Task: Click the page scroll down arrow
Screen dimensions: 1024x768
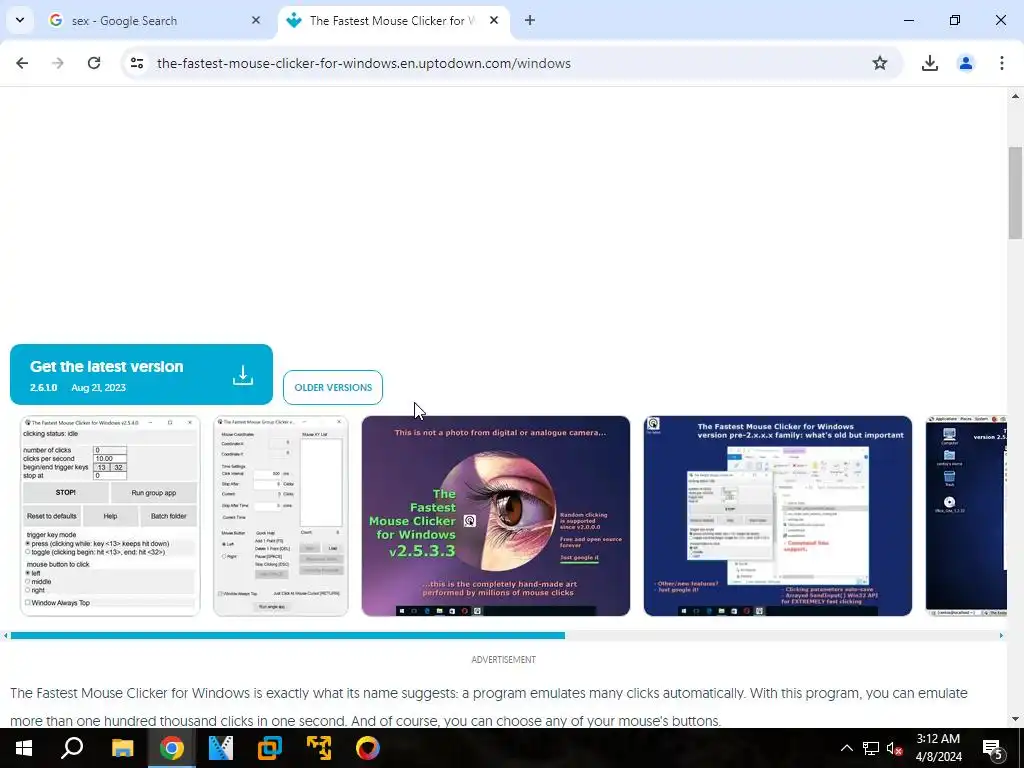Action: [x=1016, y=719]
